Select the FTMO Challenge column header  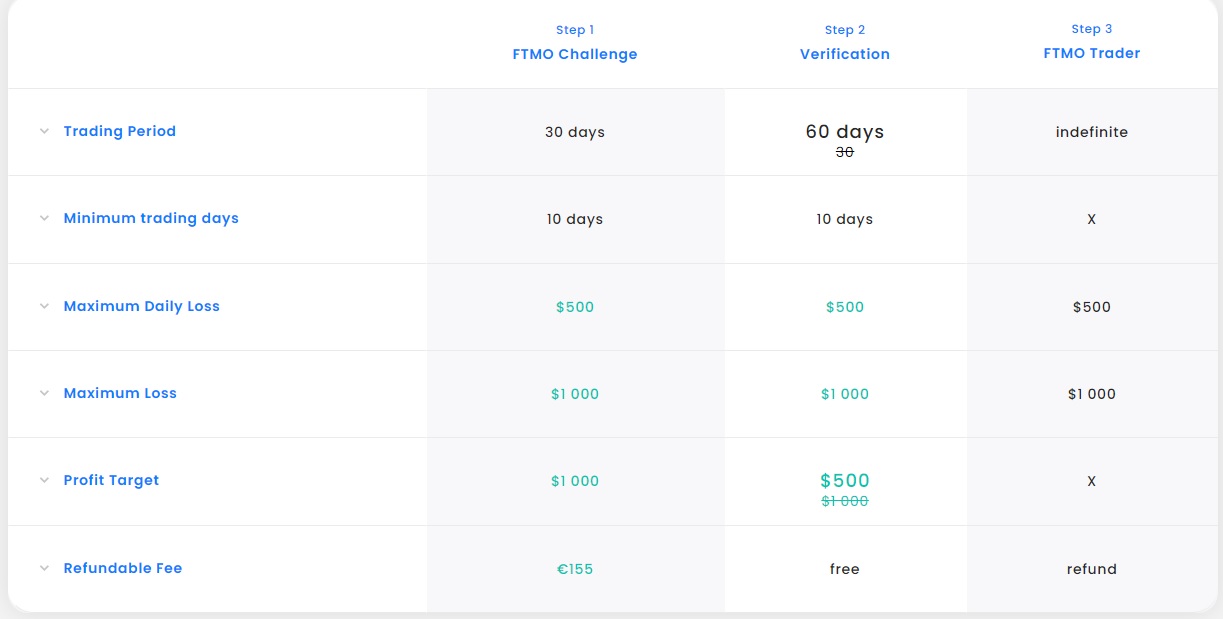click(574, 54)
